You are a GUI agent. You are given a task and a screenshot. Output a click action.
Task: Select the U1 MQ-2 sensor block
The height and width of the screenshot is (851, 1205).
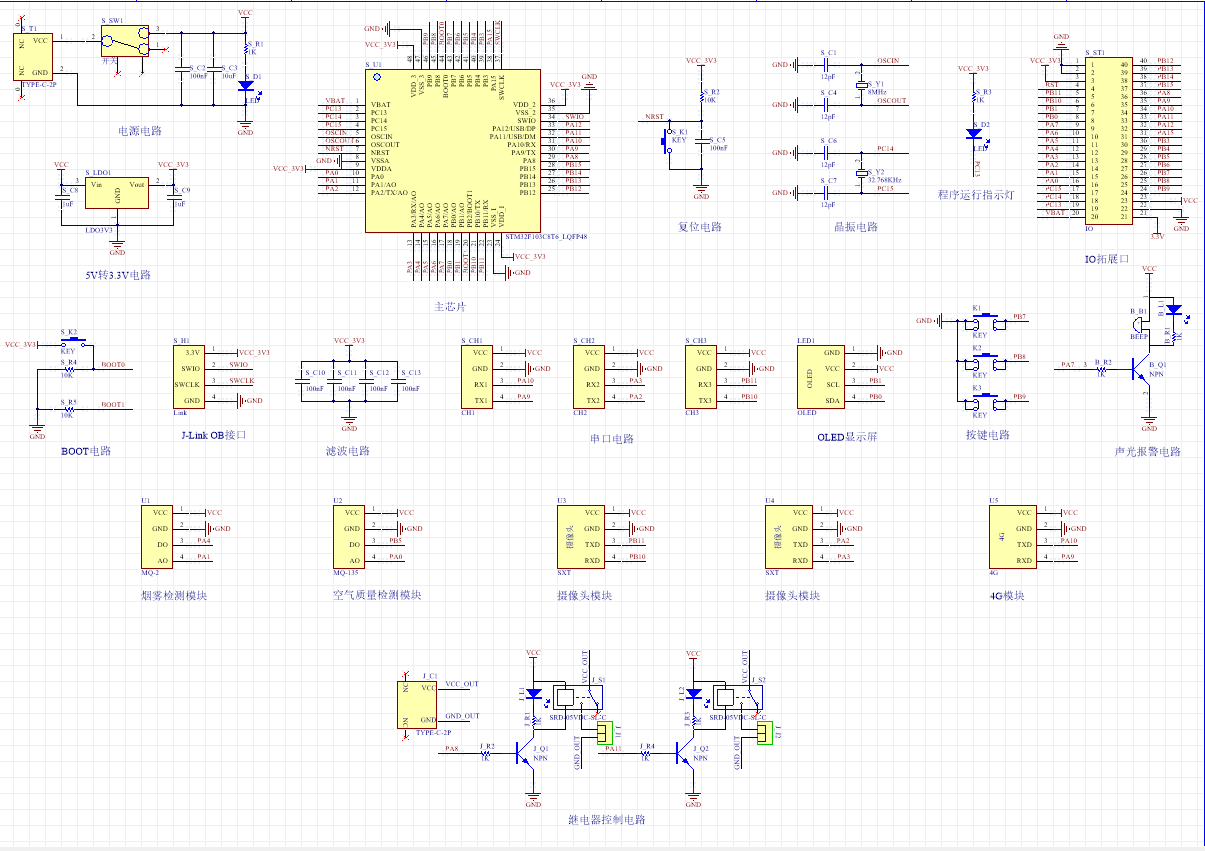tap(158, 537)
